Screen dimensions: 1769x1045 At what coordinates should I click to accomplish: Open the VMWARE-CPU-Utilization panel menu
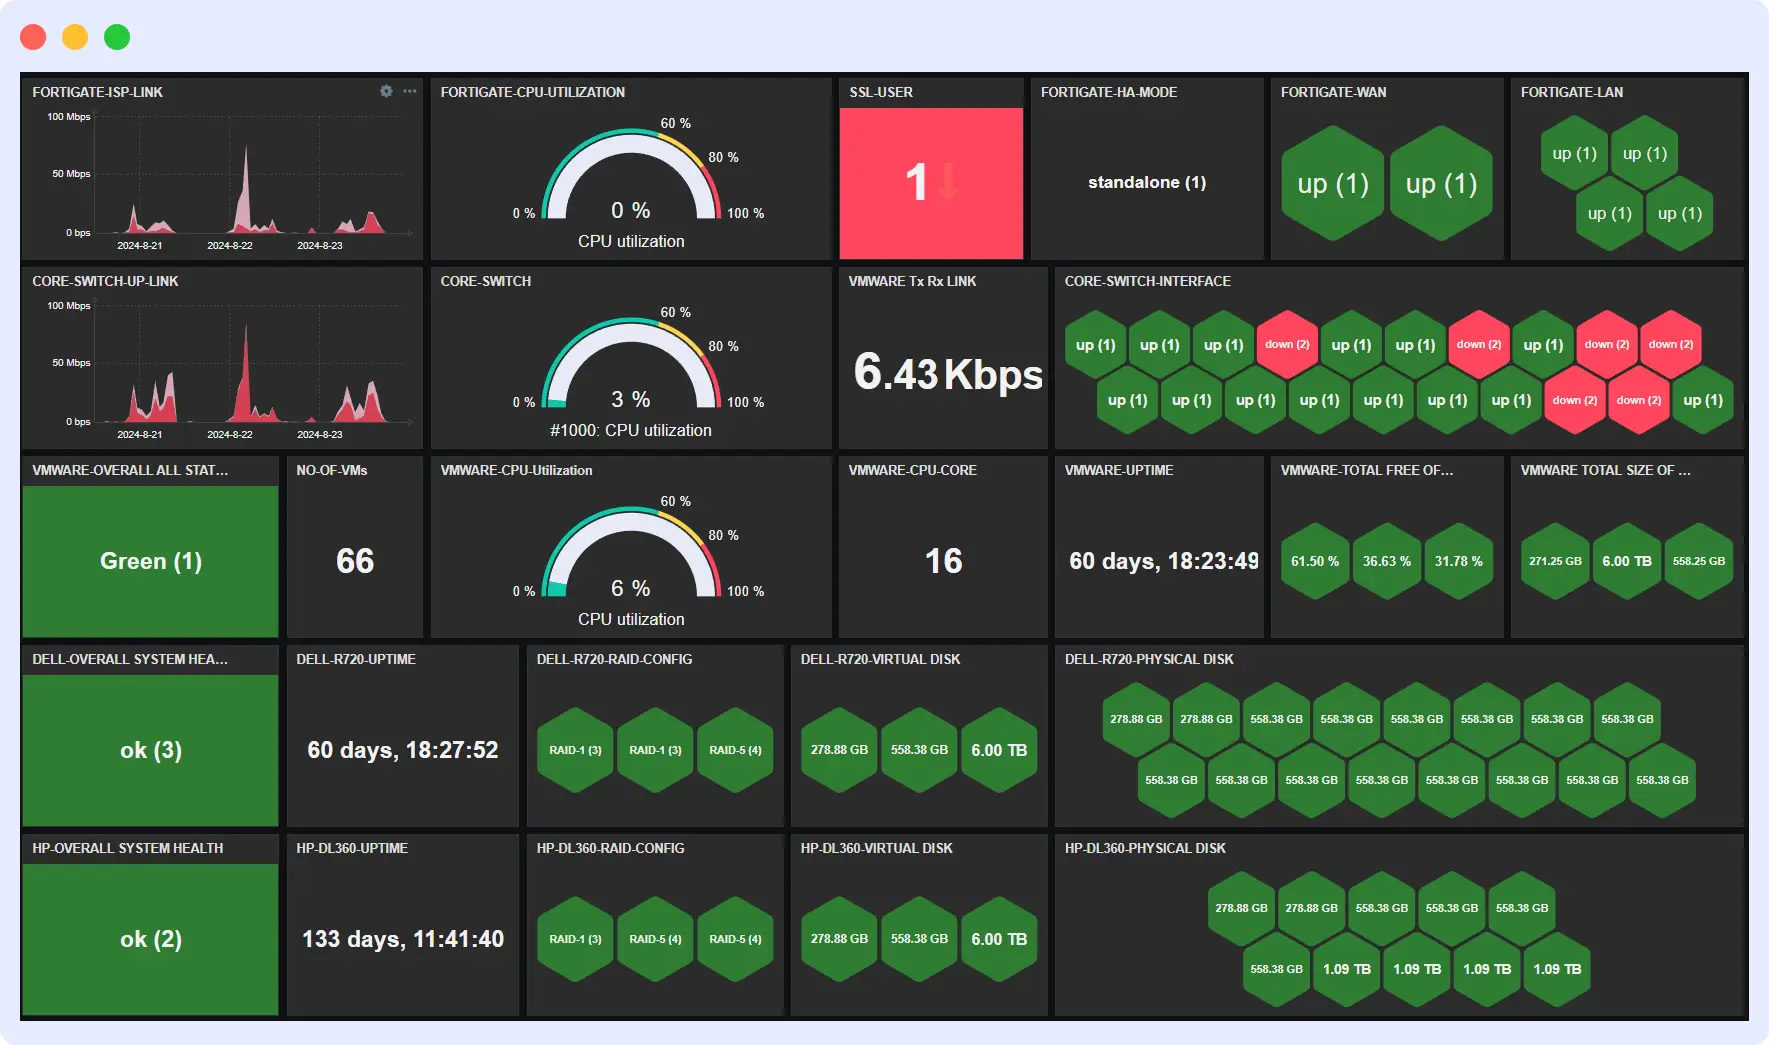pyautogui.click(x=516, y=470)
